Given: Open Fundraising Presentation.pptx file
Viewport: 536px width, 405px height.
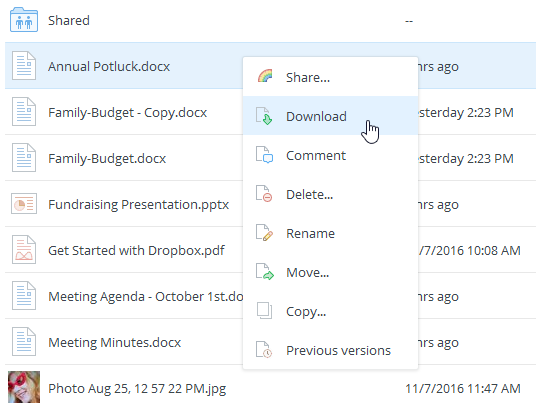Looking at the screenshot, I should click(x=138, y=204).
